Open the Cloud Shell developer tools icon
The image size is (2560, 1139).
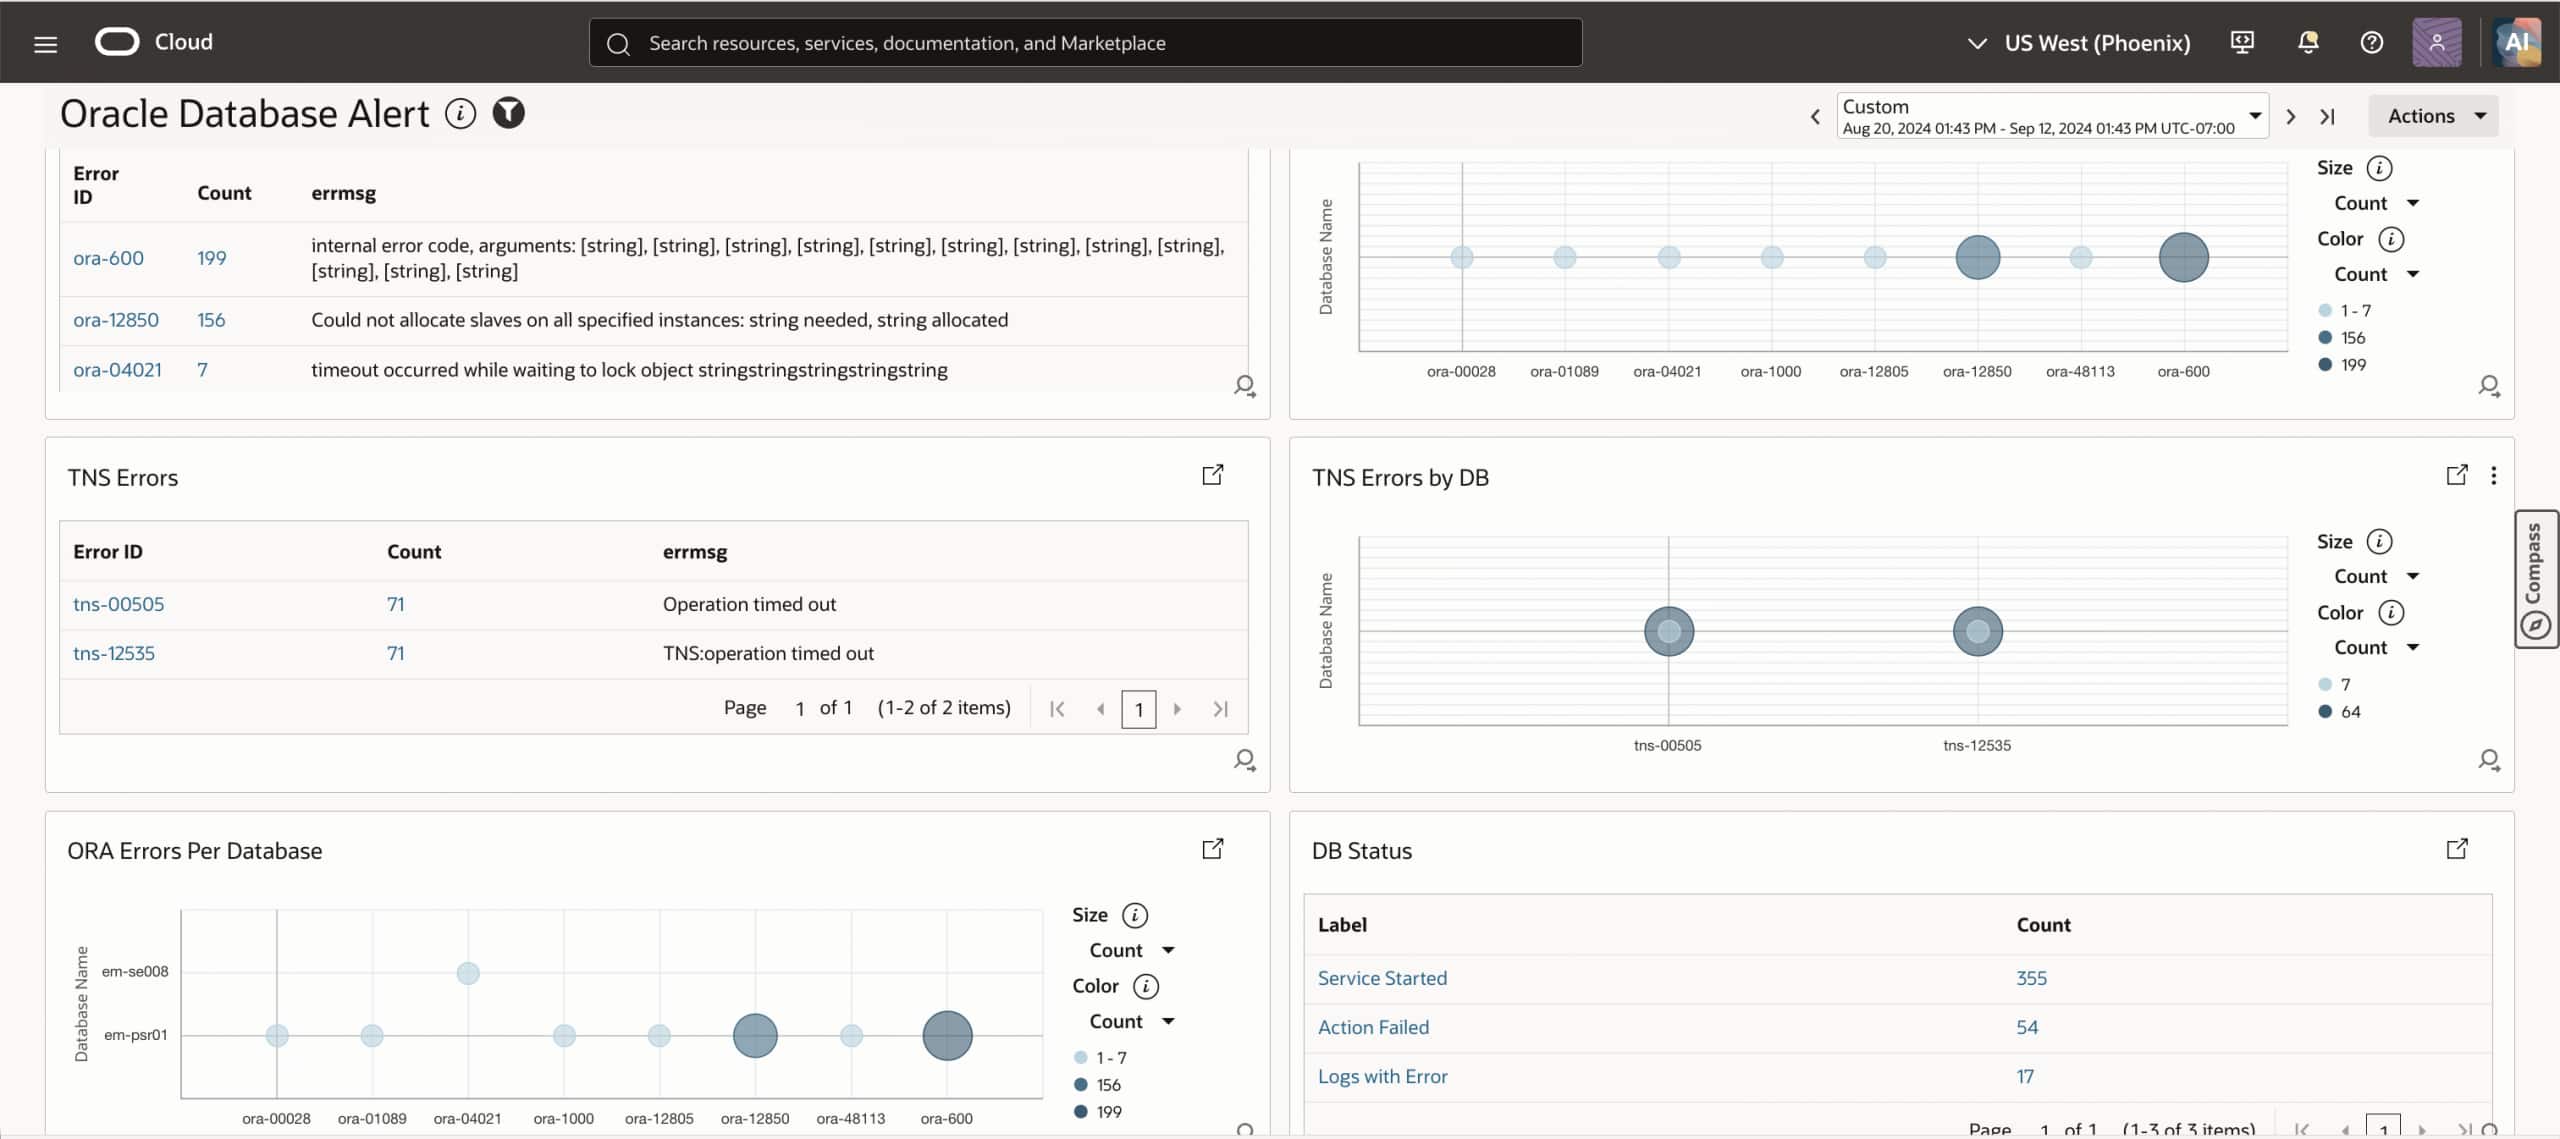(x=2242, y=42)
